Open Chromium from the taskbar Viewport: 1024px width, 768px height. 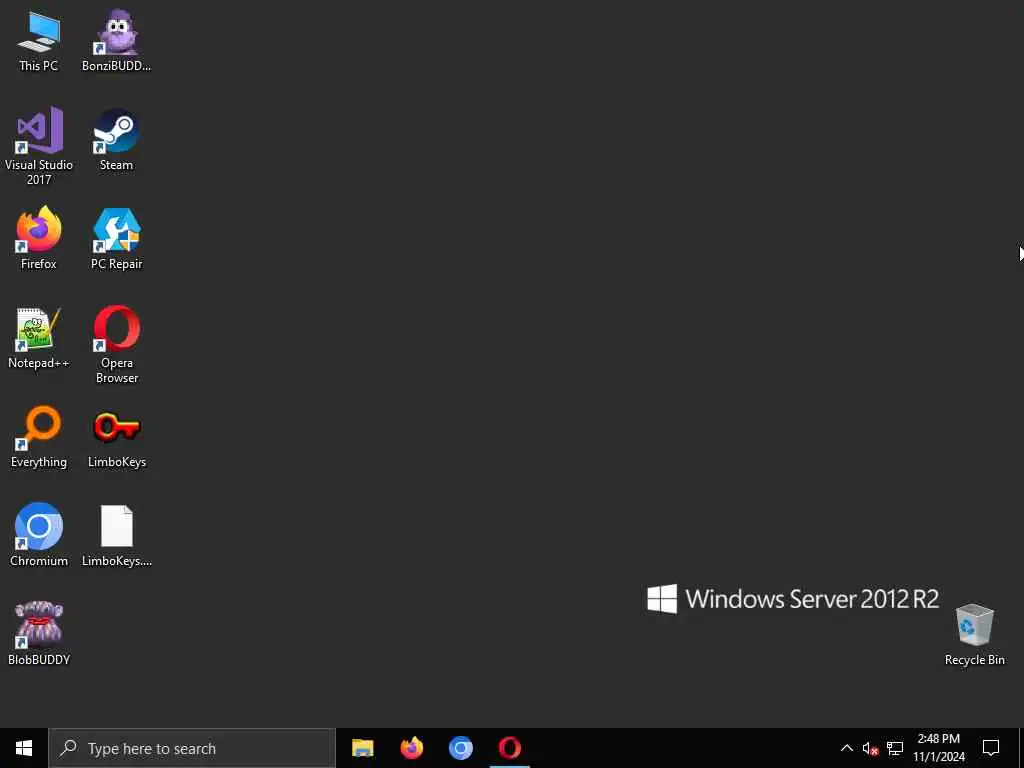(x=460, y=748)
